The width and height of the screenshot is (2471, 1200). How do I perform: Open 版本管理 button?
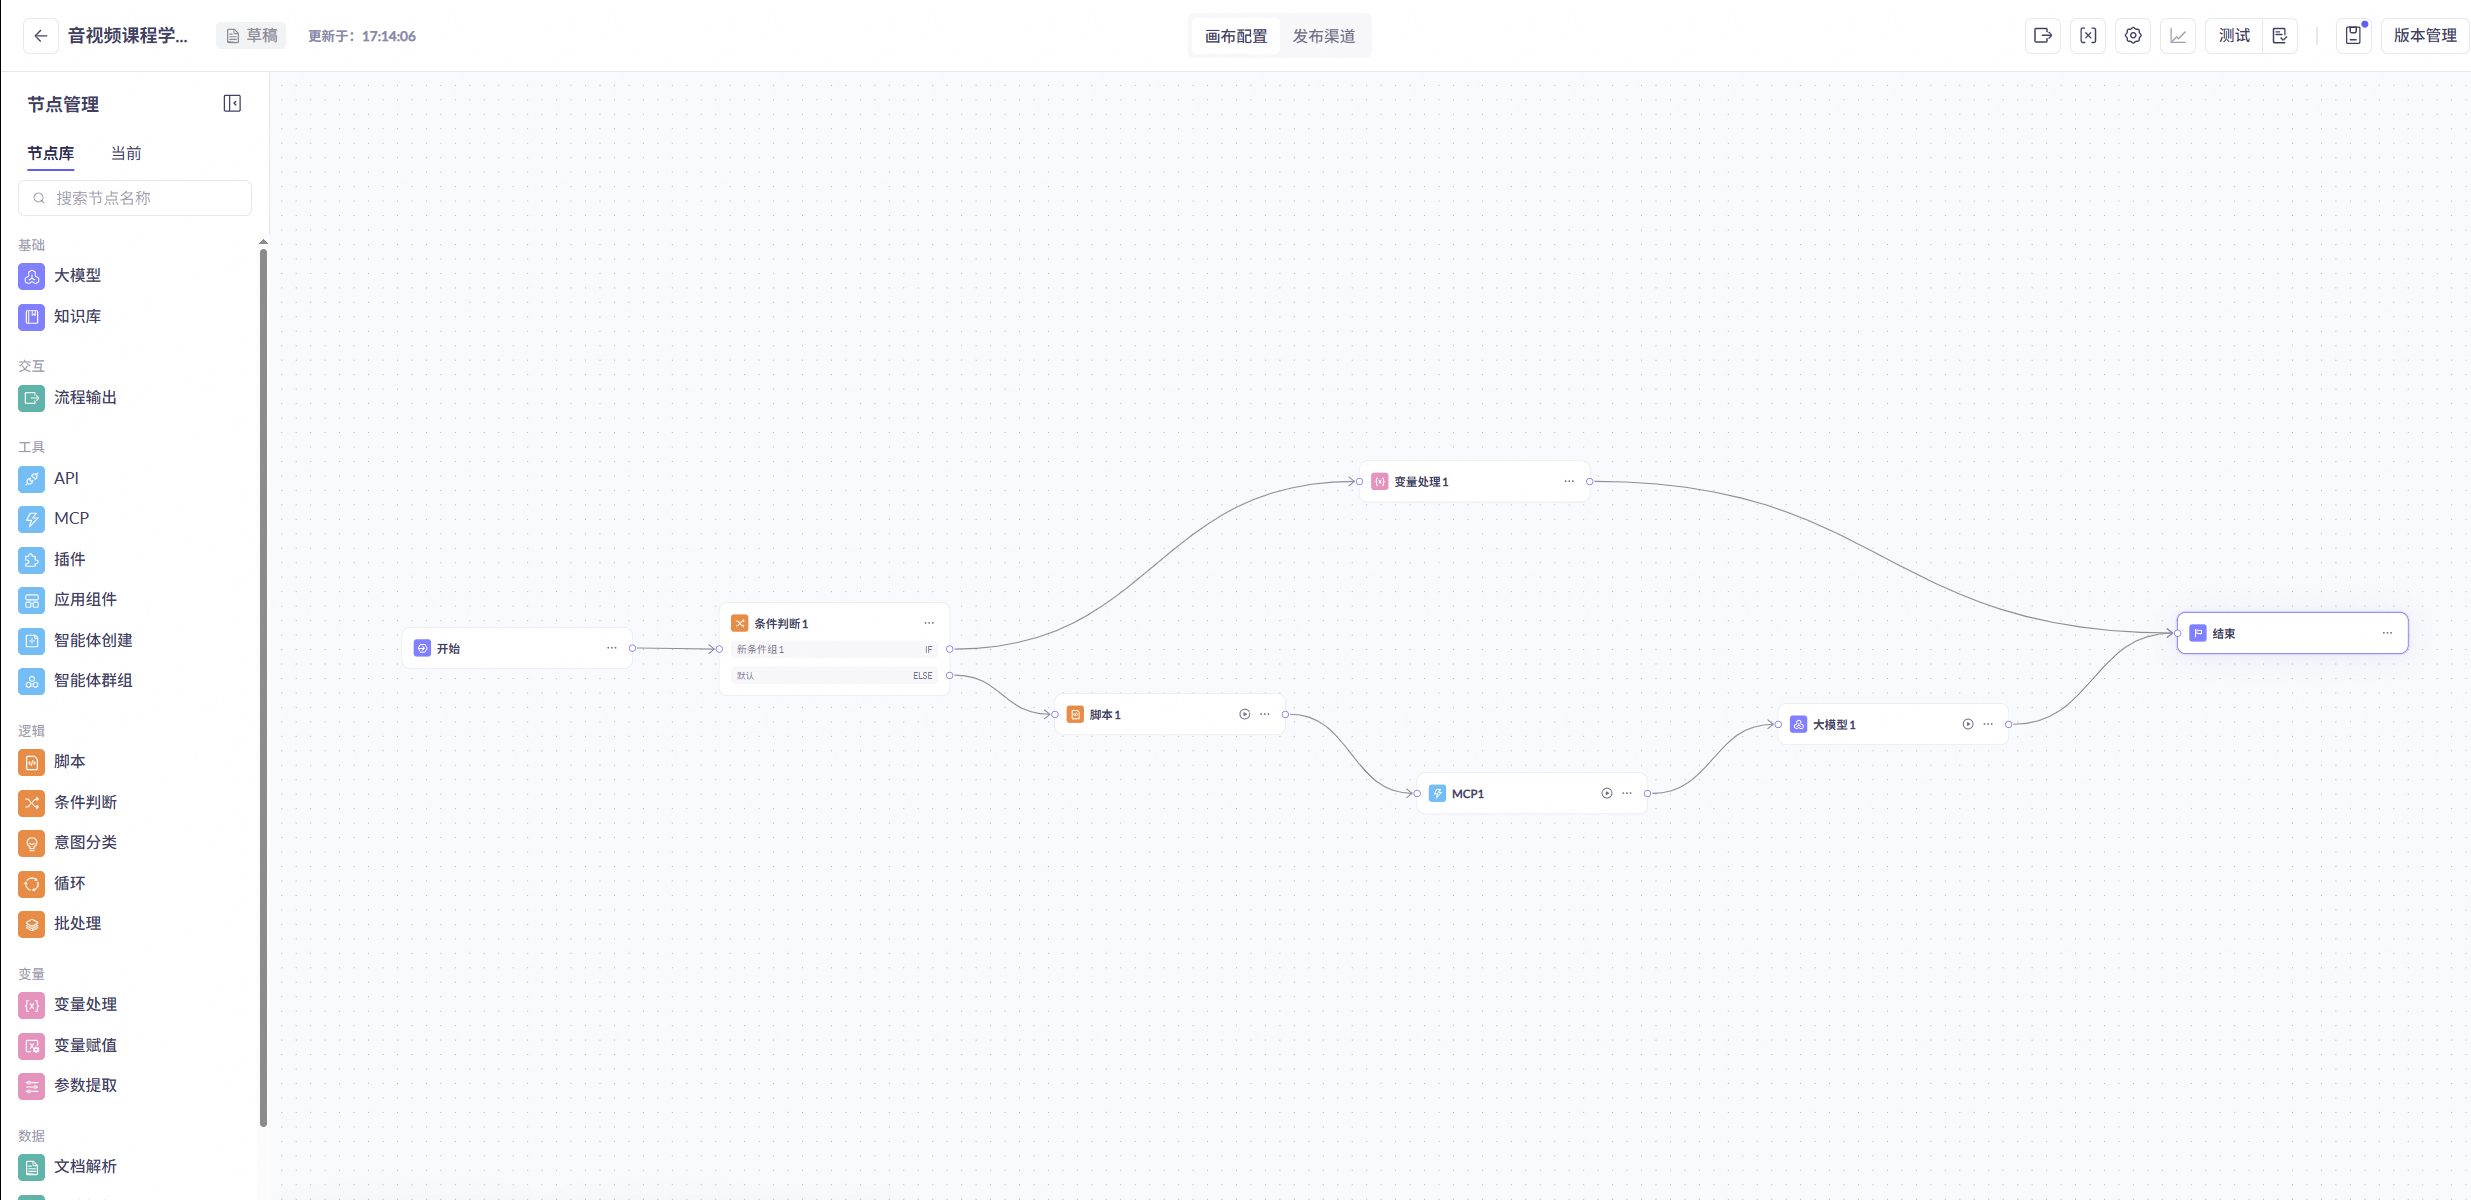(x=2425, y=36)
